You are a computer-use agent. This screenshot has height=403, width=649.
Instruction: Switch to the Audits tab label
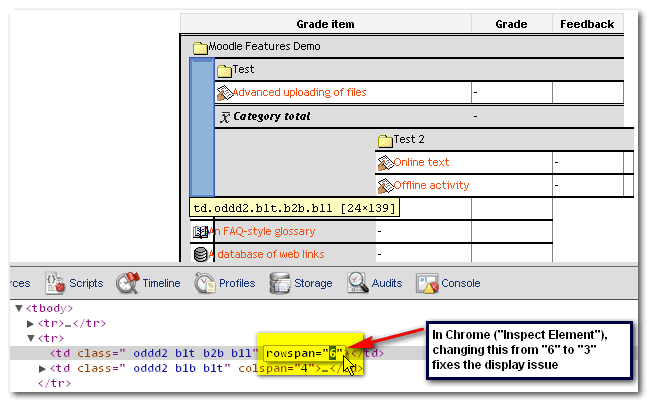click(x=387, y=283)
